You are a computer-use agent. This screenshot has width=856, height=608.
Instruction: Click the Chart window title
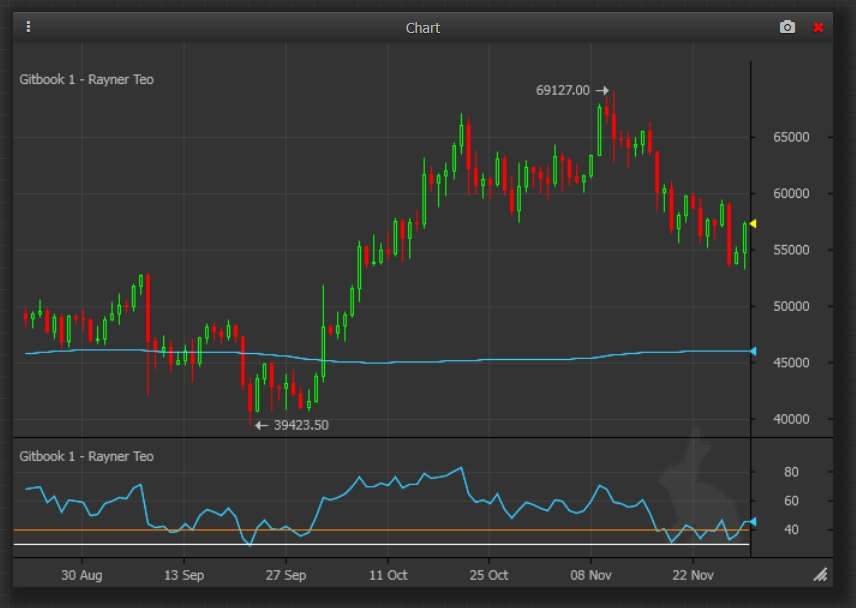(x=422, y=27)
